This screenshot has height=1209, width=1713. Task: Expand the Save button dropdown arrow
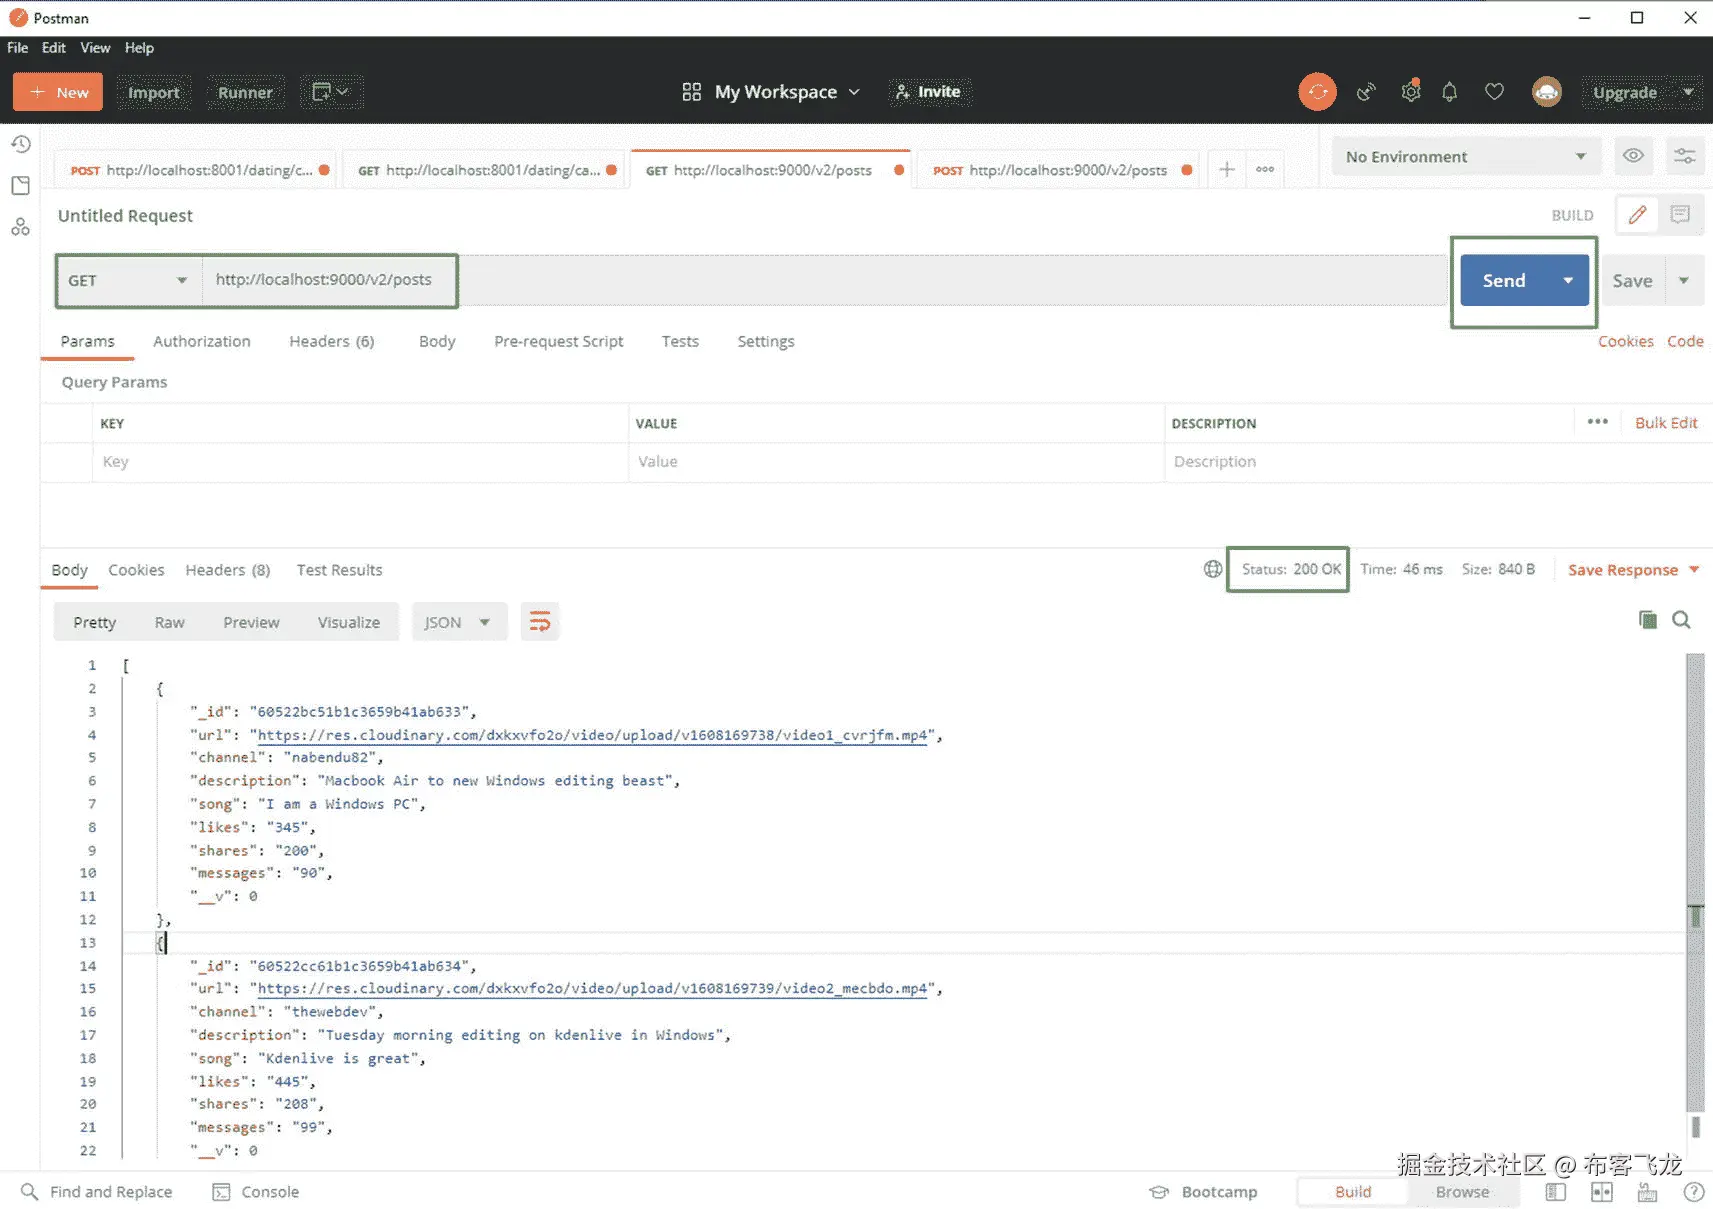coord(1684,281)
